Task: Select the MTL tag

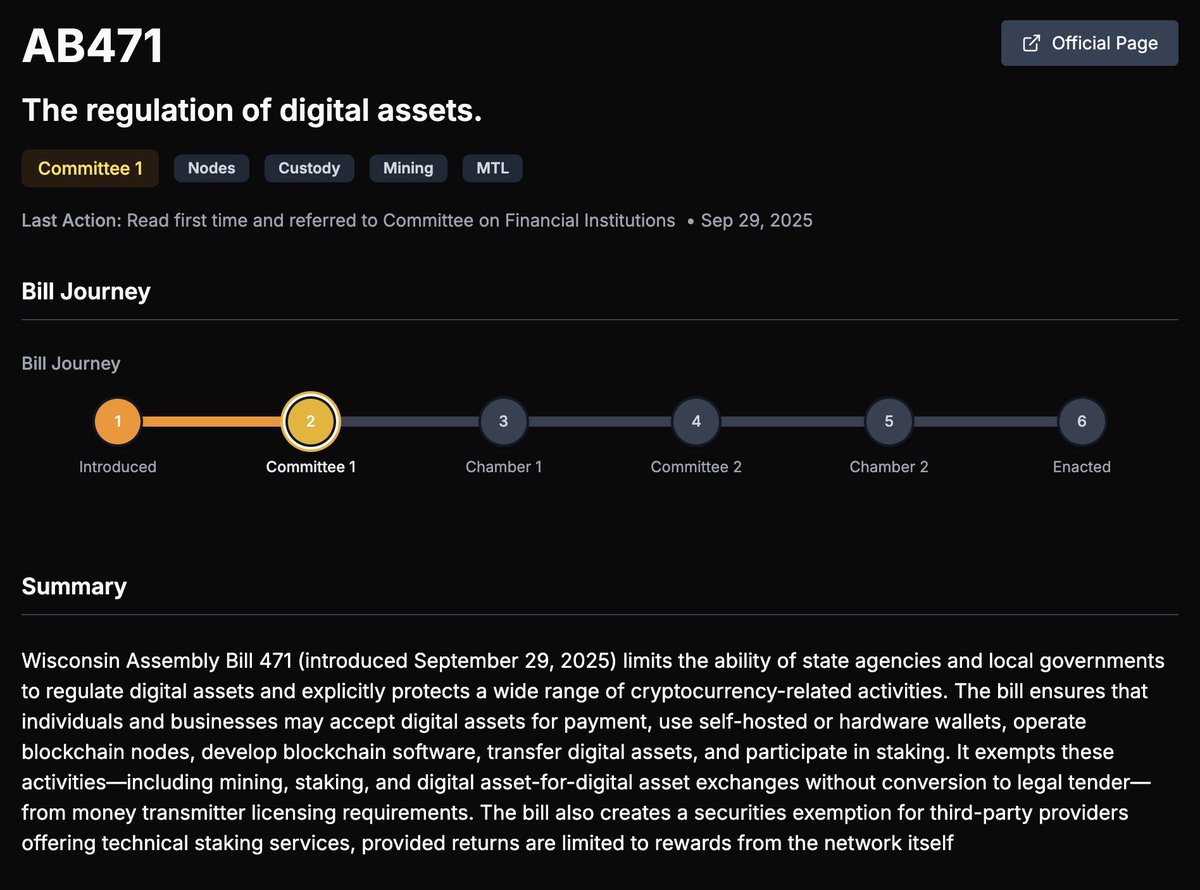Action: point(492,168)
